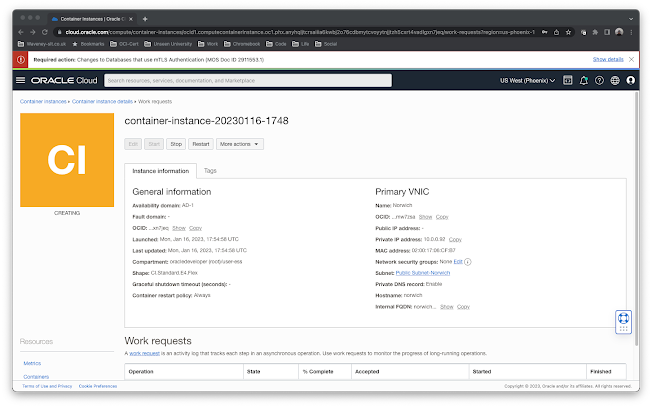The width and height of the screenshot is (652, 407).
Task: Click the share icon in the address bar
Action: [556, 32]
